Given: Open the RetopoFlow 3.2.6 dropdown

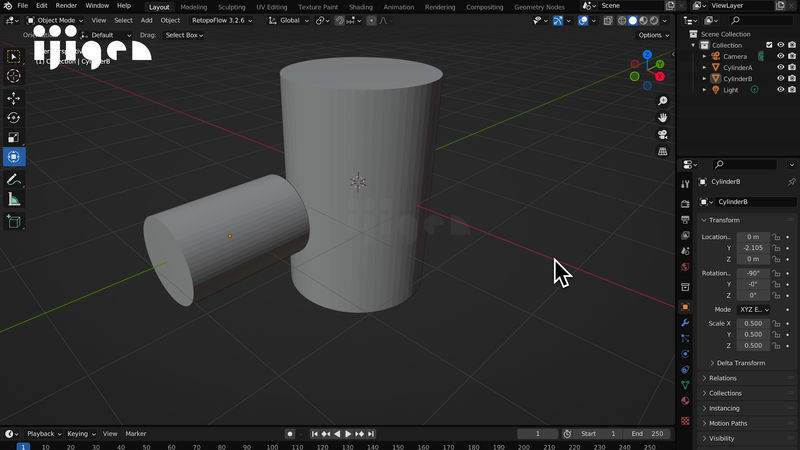Looking at the screenshot, I should tap(222, 20).
